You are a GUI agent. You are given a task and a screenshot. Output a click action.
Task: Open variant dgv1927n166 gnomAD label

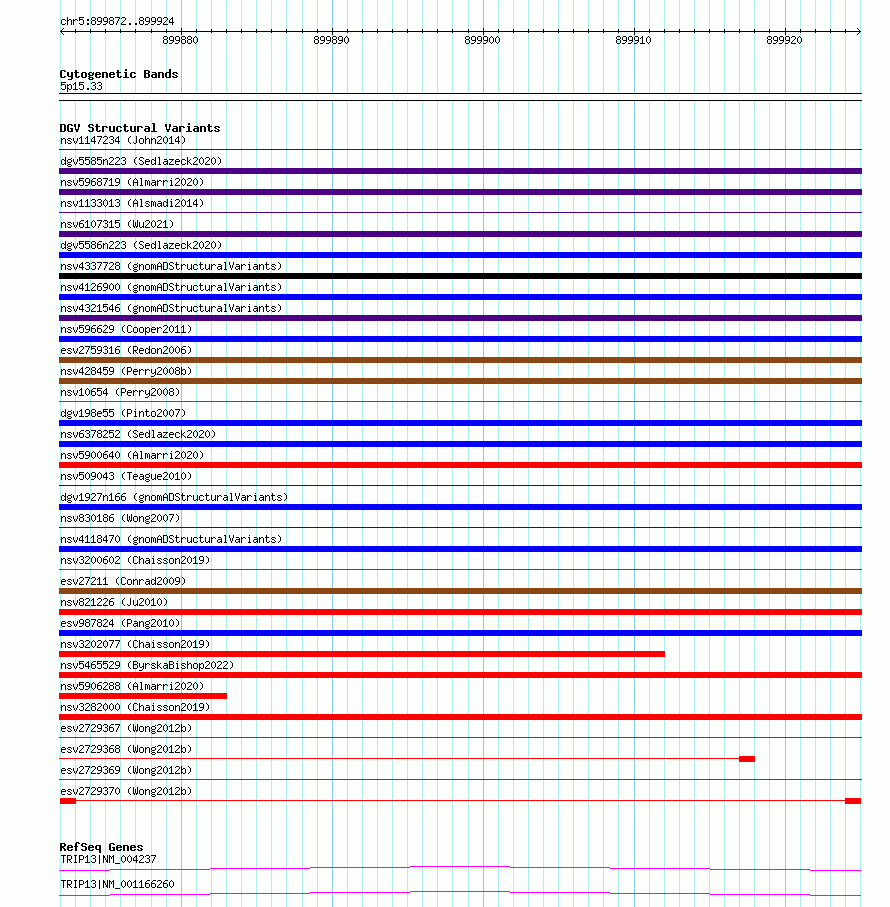173,497
